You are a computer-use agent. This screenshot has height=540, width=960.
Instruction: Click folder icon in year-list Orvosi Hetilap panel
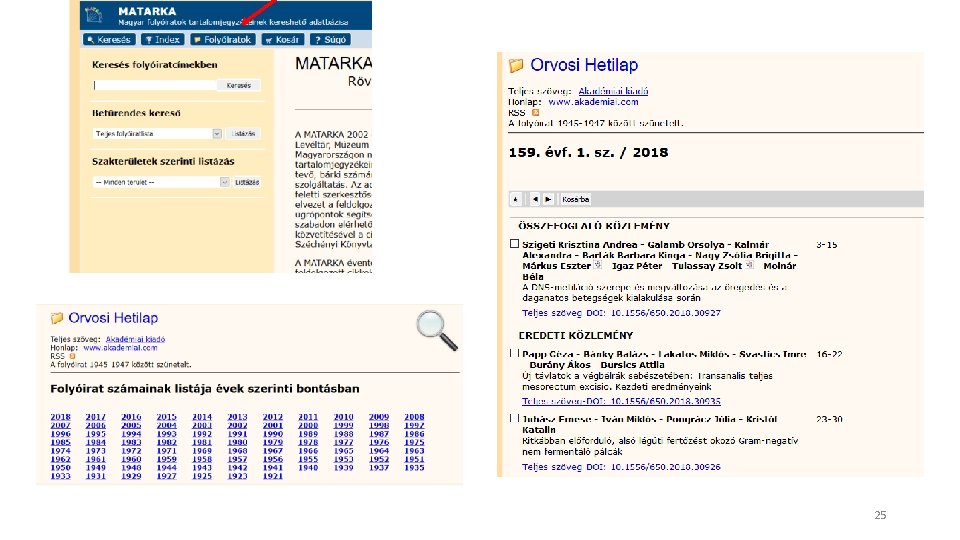click(x=57, y=318)
